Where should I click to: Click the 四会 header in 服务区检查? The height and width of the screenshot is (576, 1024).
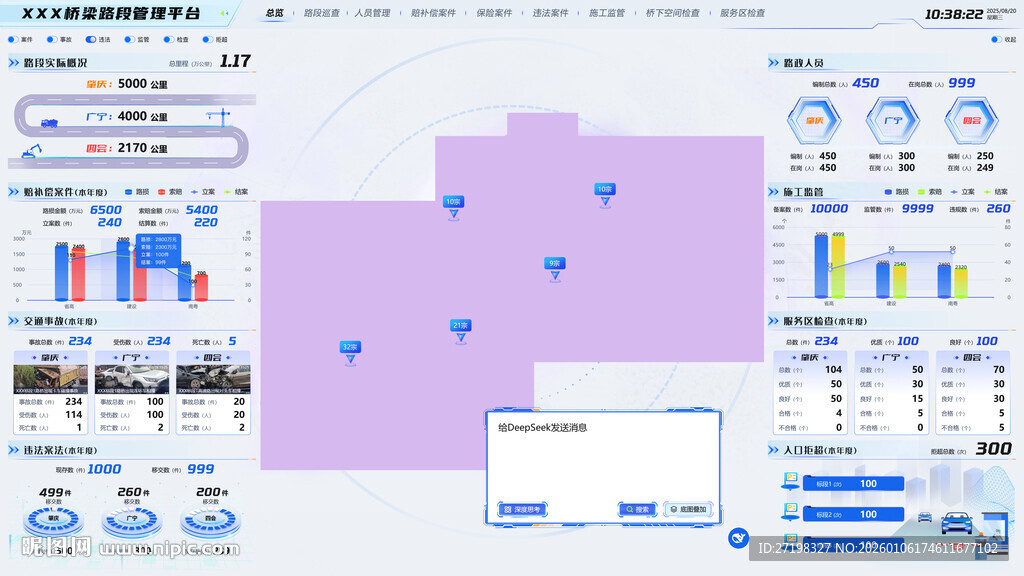(972, 357)
